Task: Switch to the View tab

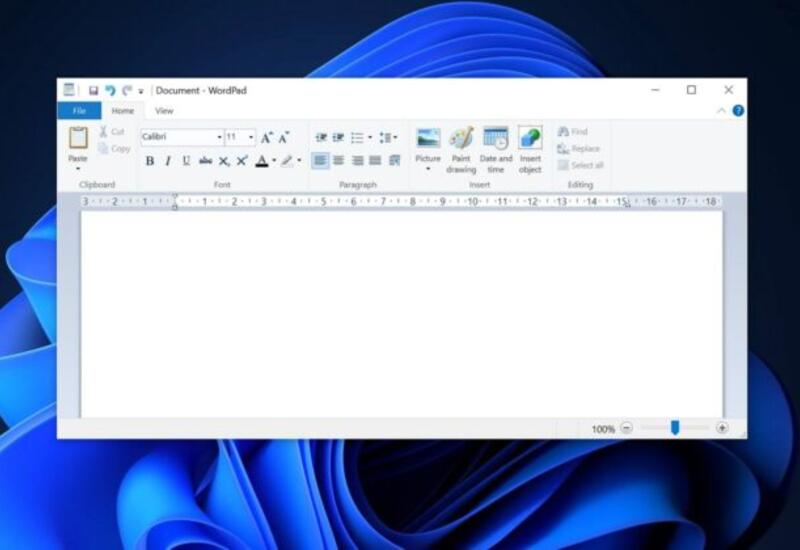Action: click(164, 111)
